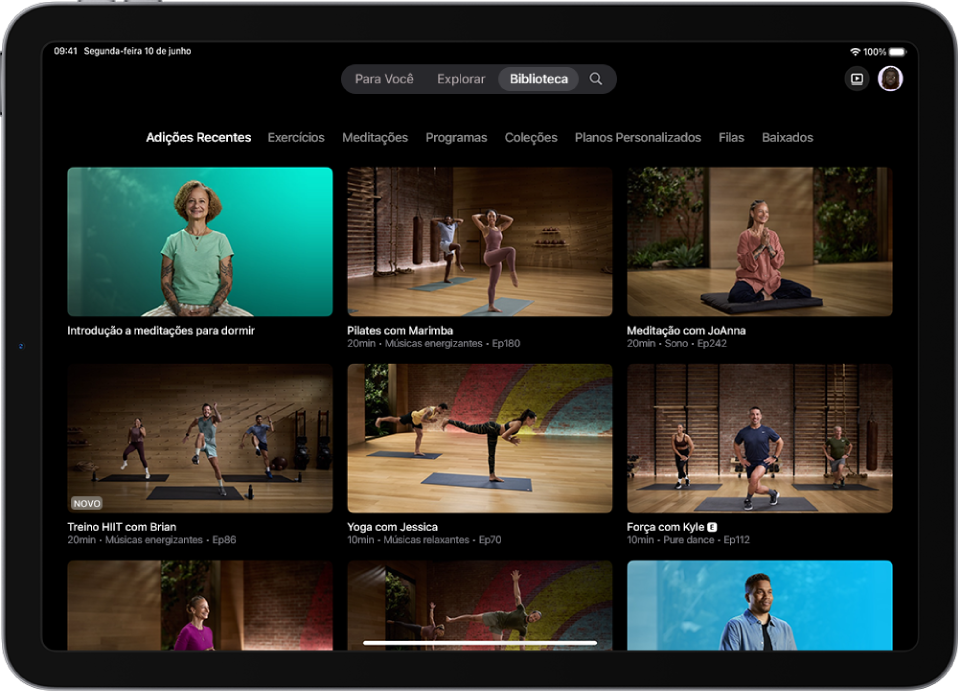Open the Filas category

tap(731, 137)
